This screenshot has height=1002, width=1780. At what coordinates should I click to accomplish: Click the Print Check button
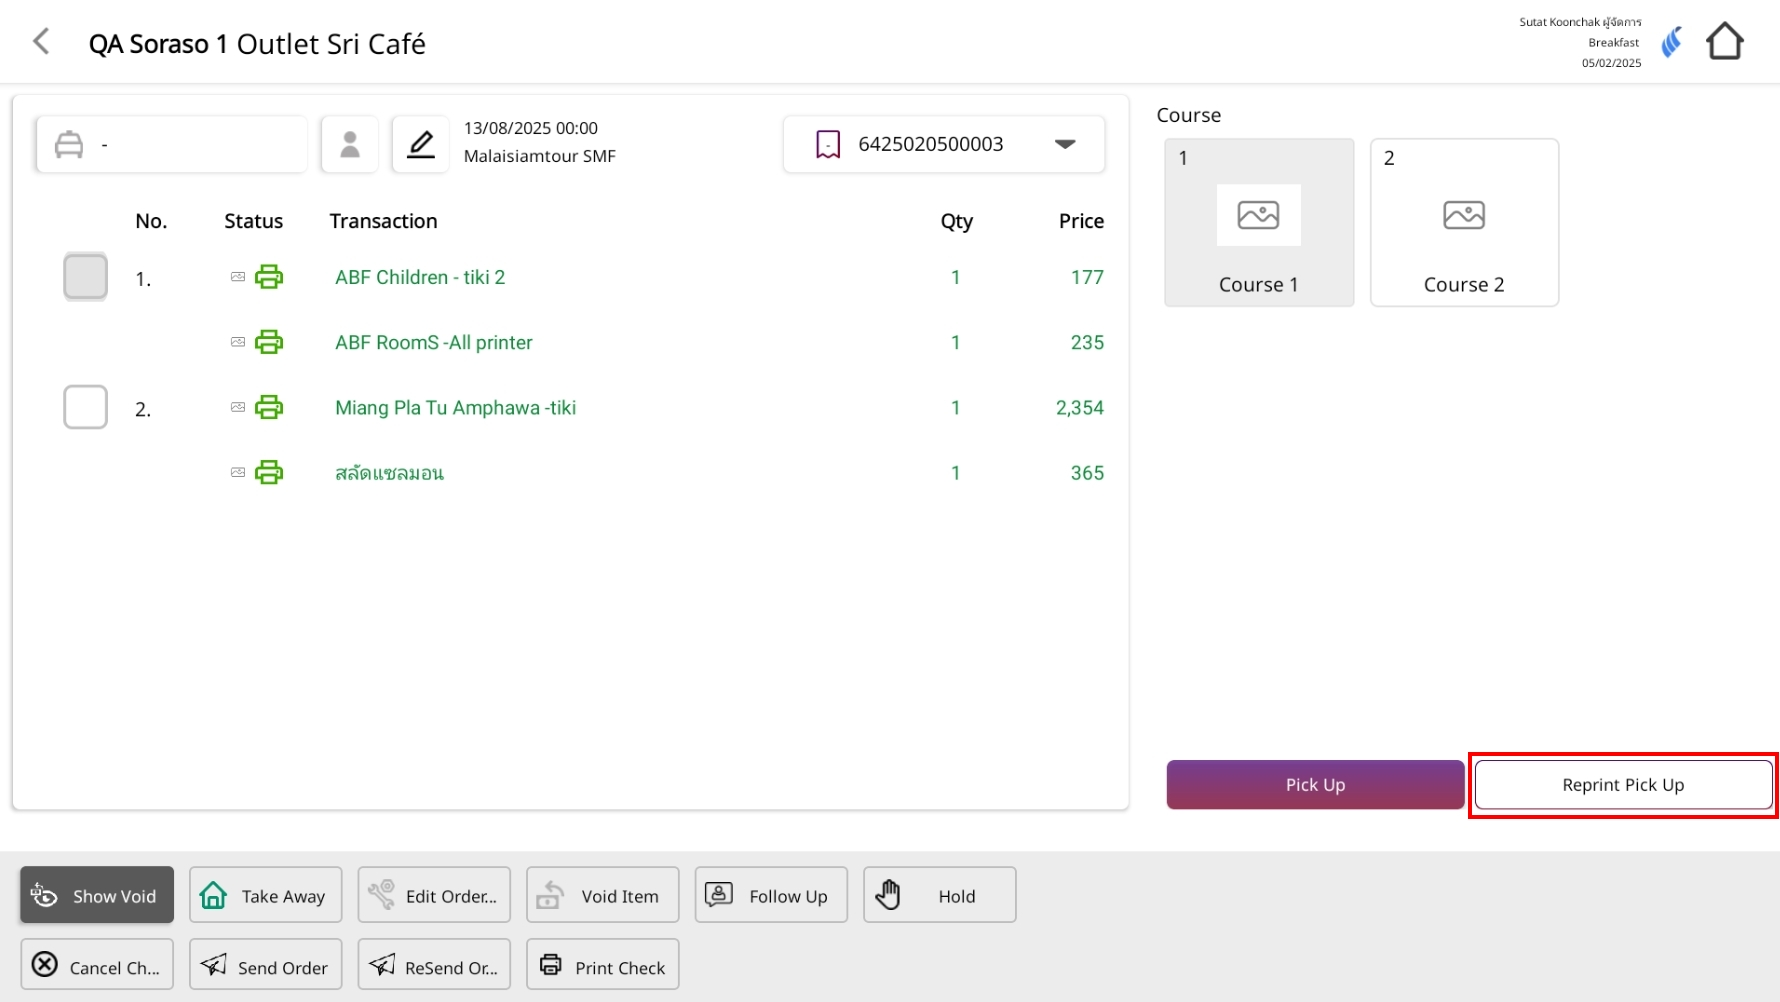click(602, 966)
